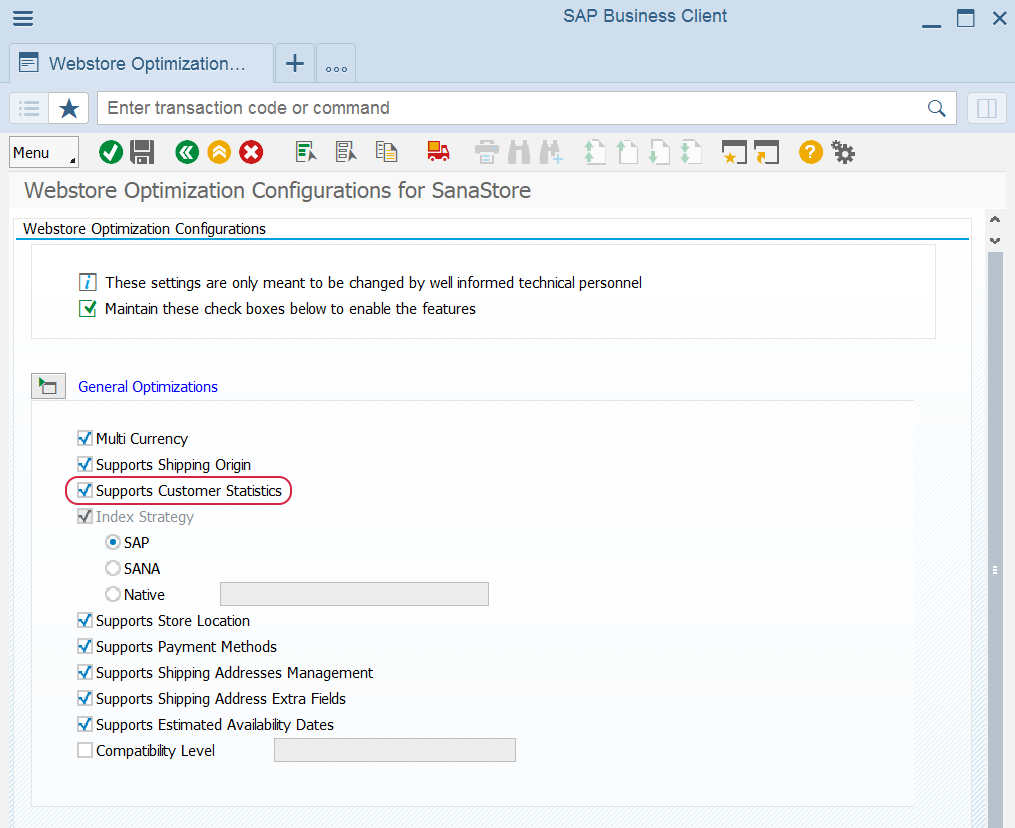Click the First Page icon
1015x828 pixels.
tap(595, 153)
